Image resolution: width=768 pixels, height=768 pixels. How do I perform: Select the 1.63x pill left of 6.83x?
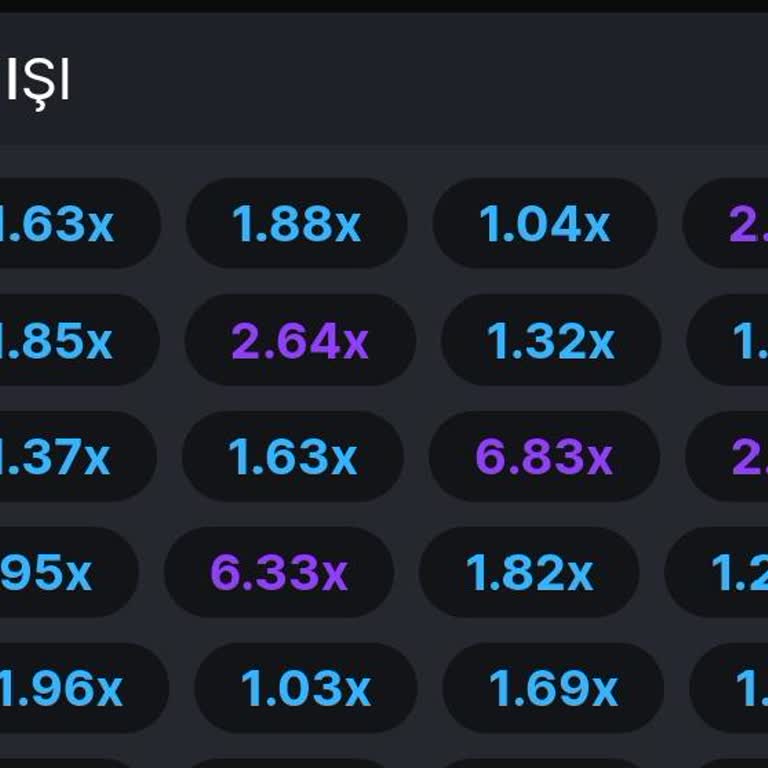coord(292,457)
